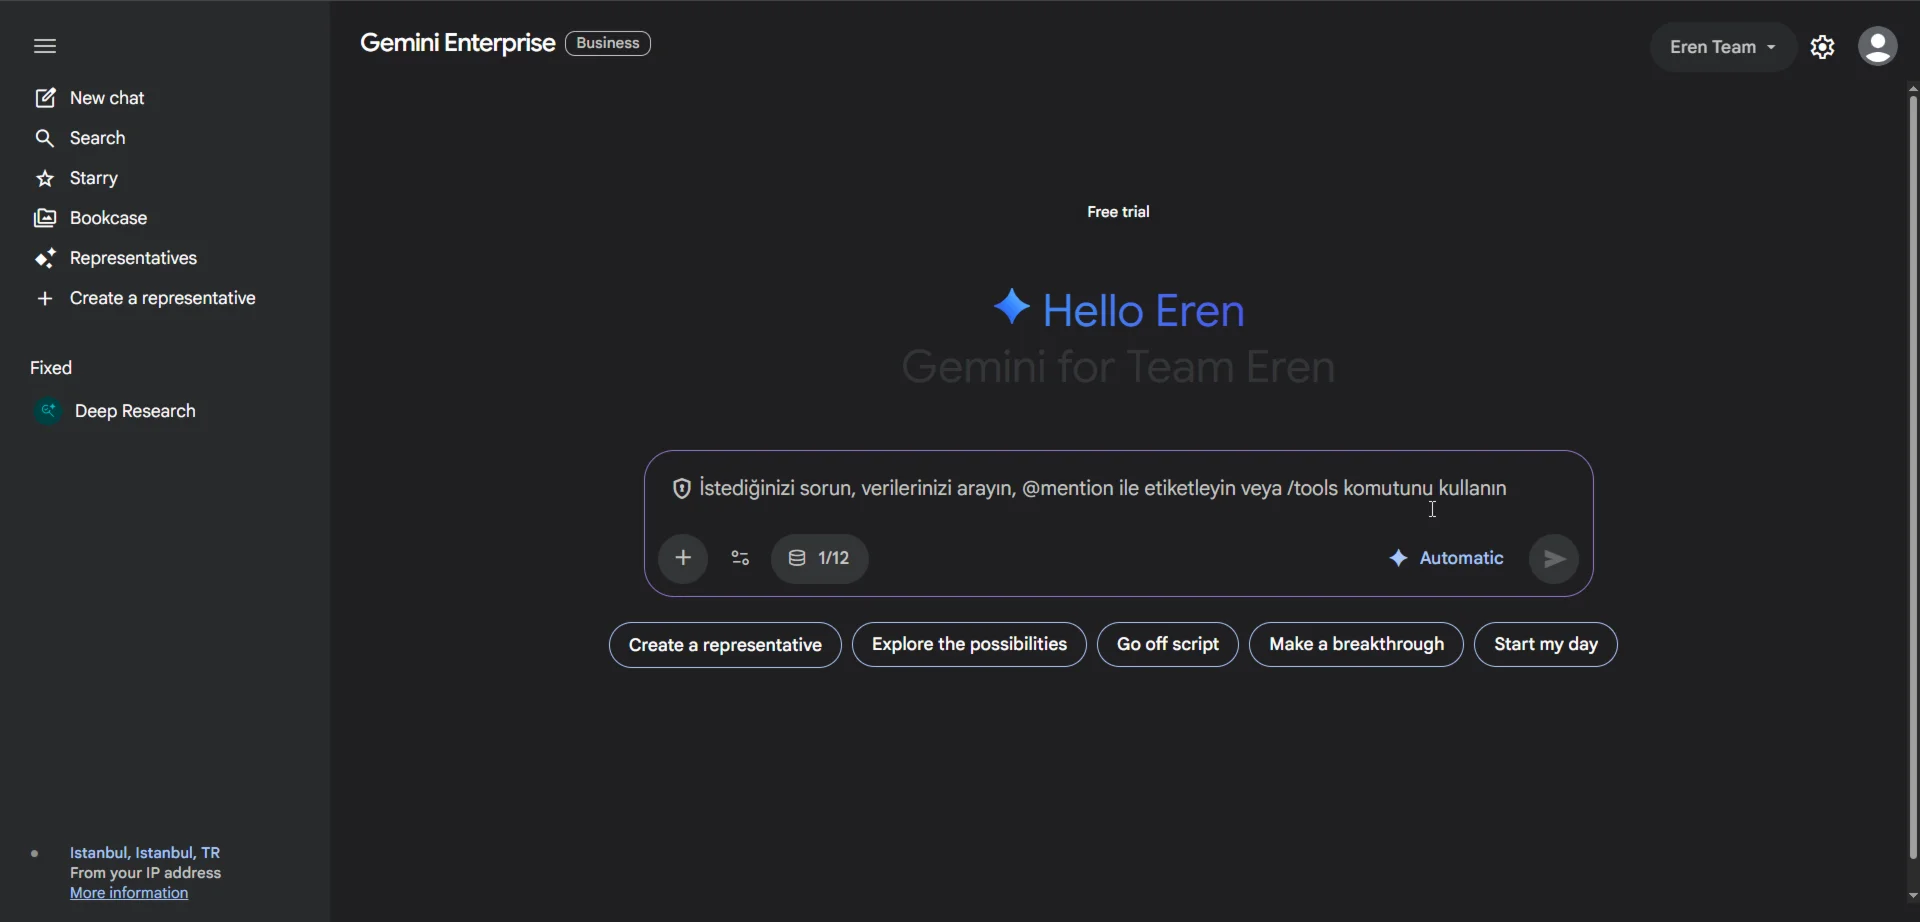
Task: Click the Starry star icon
Action: coord(45,179)
